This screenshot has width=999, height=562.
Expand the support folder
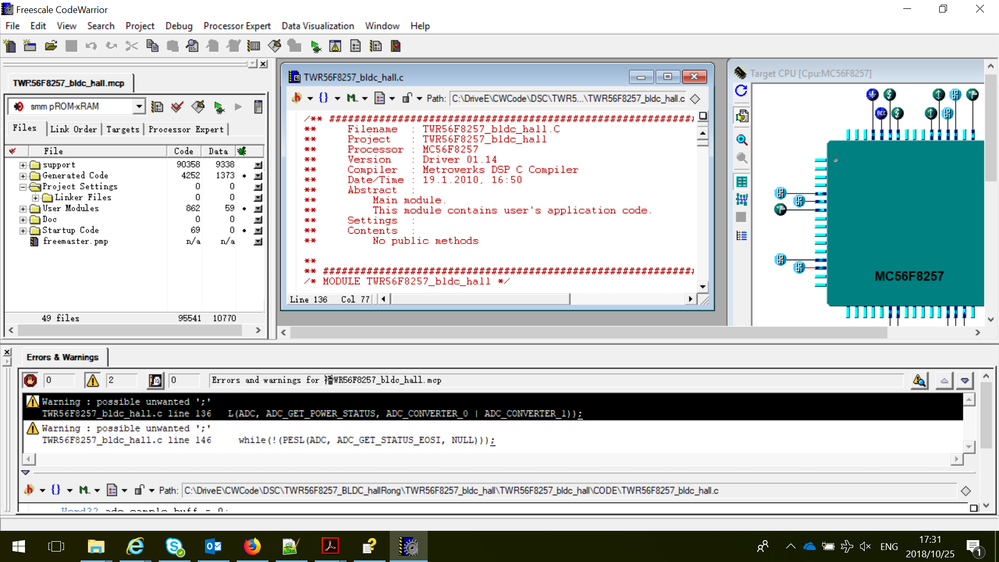[x=23, y=165]
